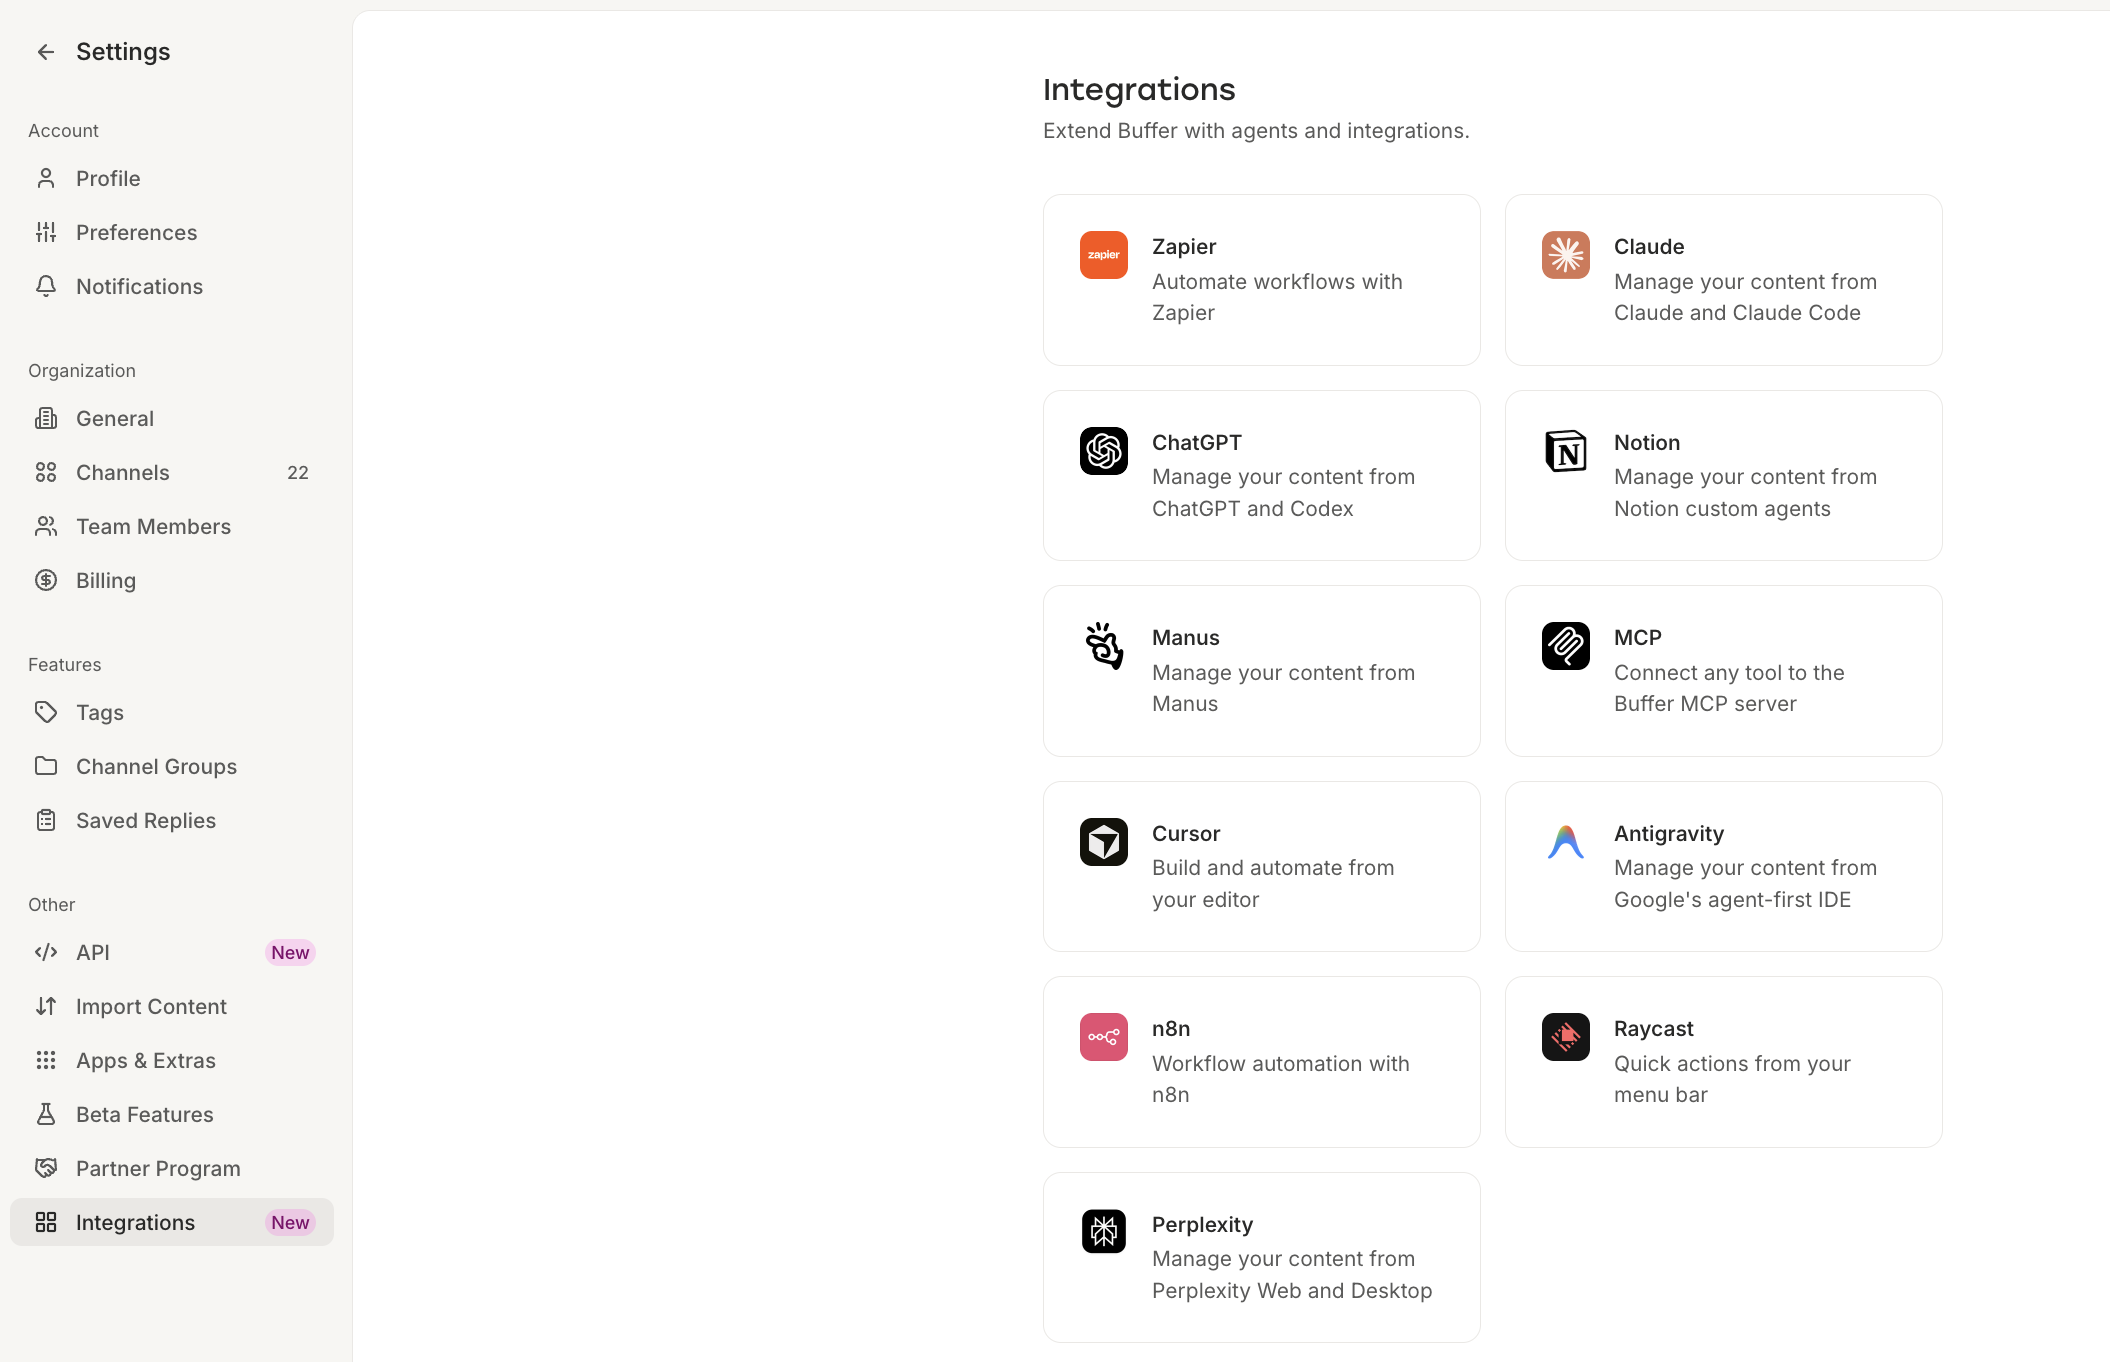Go back using the Settings arrow

coord(46,52)
